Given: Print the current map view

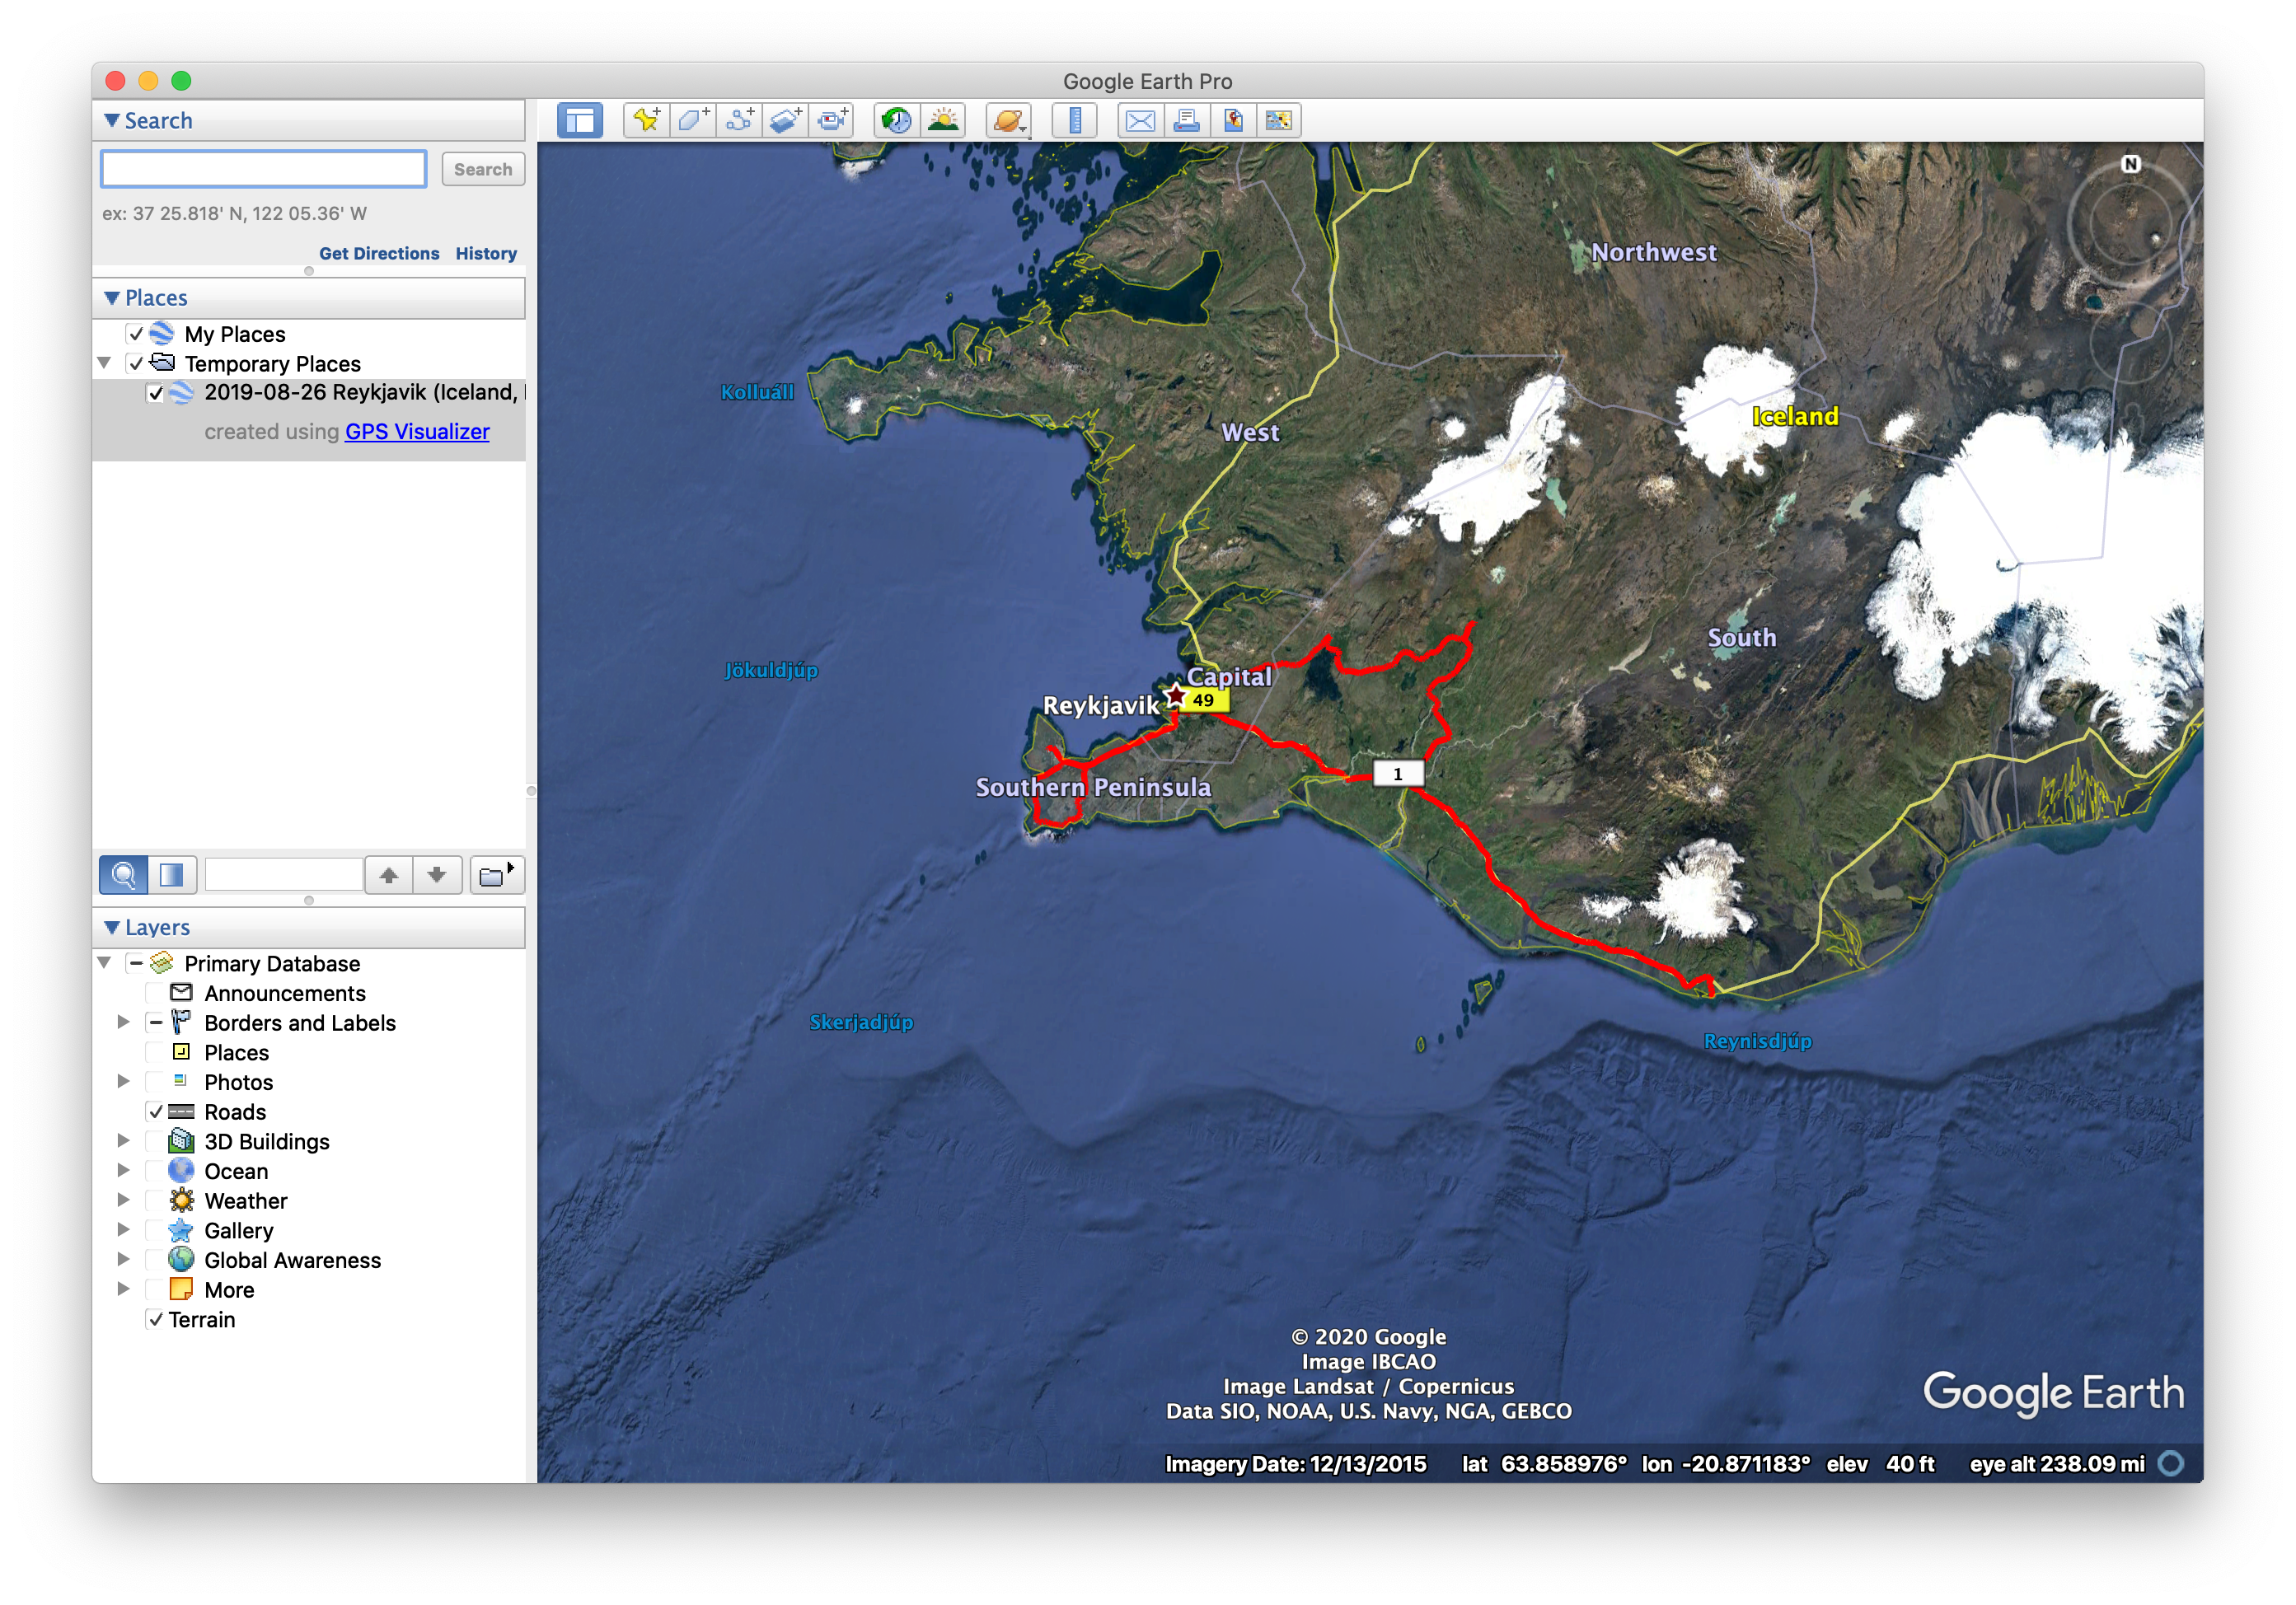Looking at the screenshot, I should (x=1187, y=120).
